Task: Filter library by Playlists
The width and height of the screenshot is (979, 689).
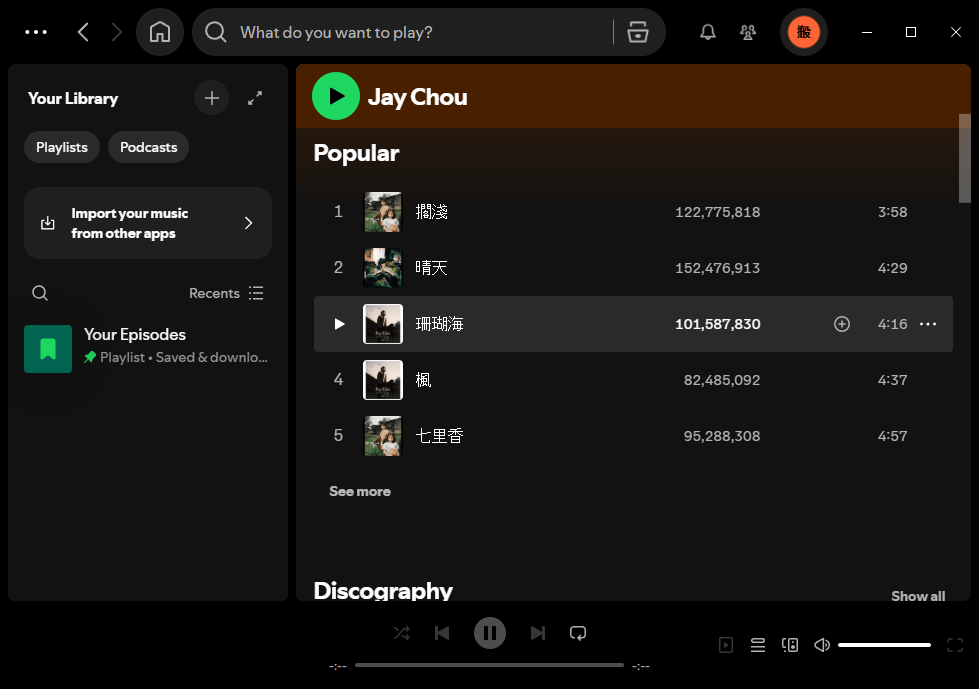Action: click(61, 146)
